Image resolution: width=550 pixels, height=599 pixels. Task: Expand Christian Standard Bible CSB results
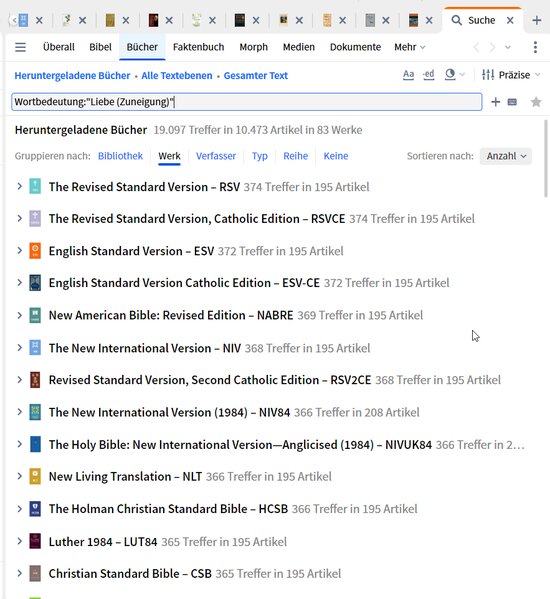[x=19, y=573]
